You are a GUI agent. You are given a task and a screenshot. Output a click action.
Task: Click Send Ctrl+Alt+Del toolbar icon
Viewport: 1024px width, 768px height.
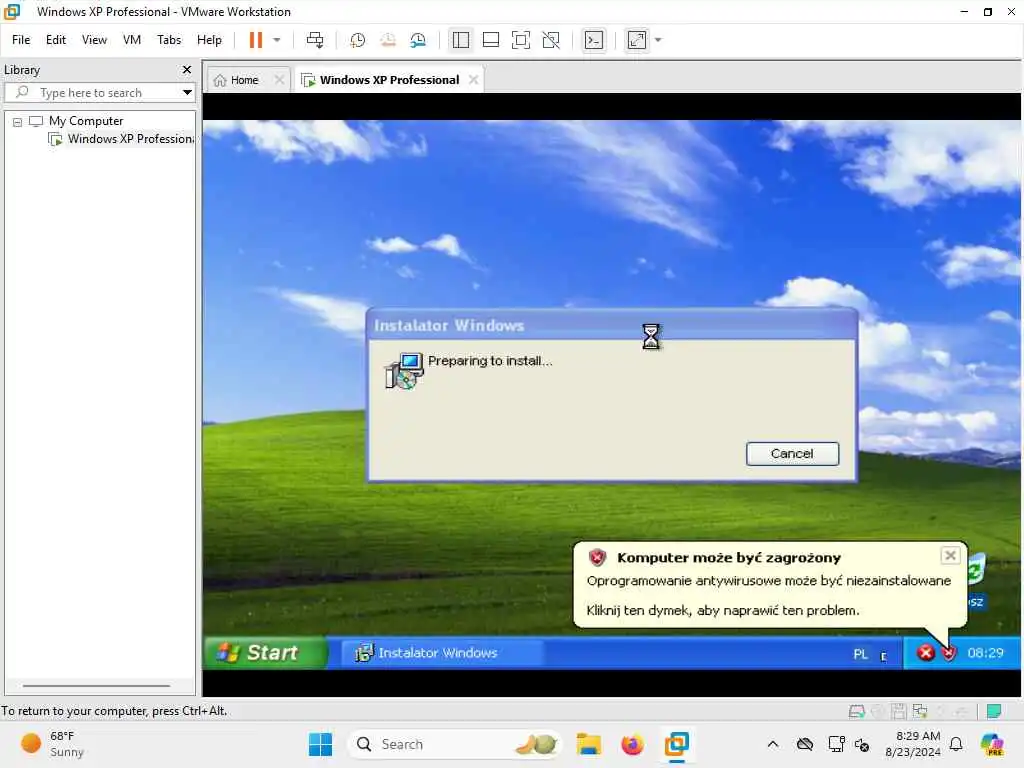pyautogui.click(x=315, y=40)
